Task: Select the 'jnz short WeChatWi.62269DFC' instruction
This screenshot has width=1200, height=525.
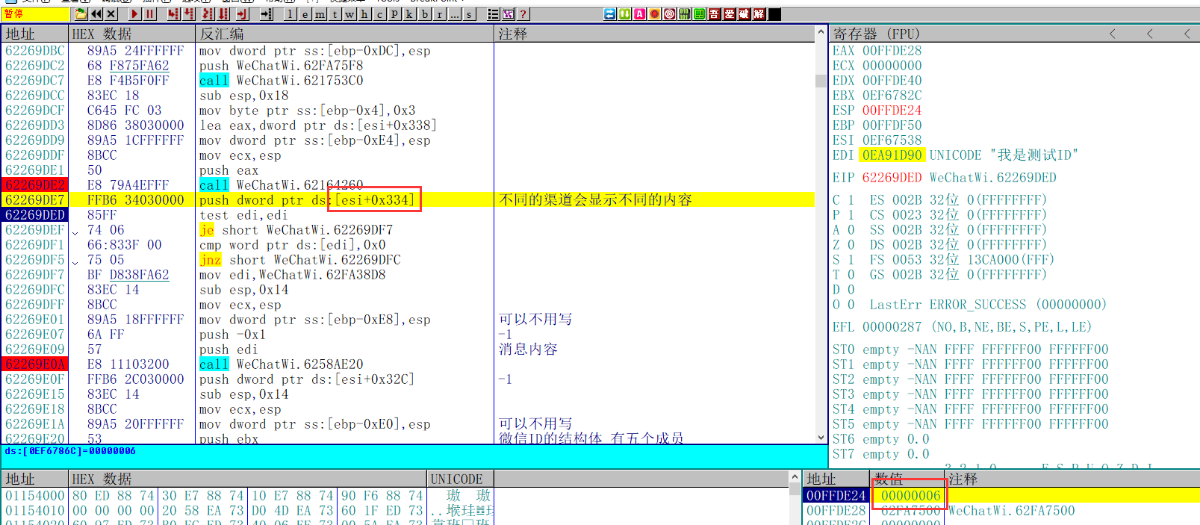Action: (300, 260)
